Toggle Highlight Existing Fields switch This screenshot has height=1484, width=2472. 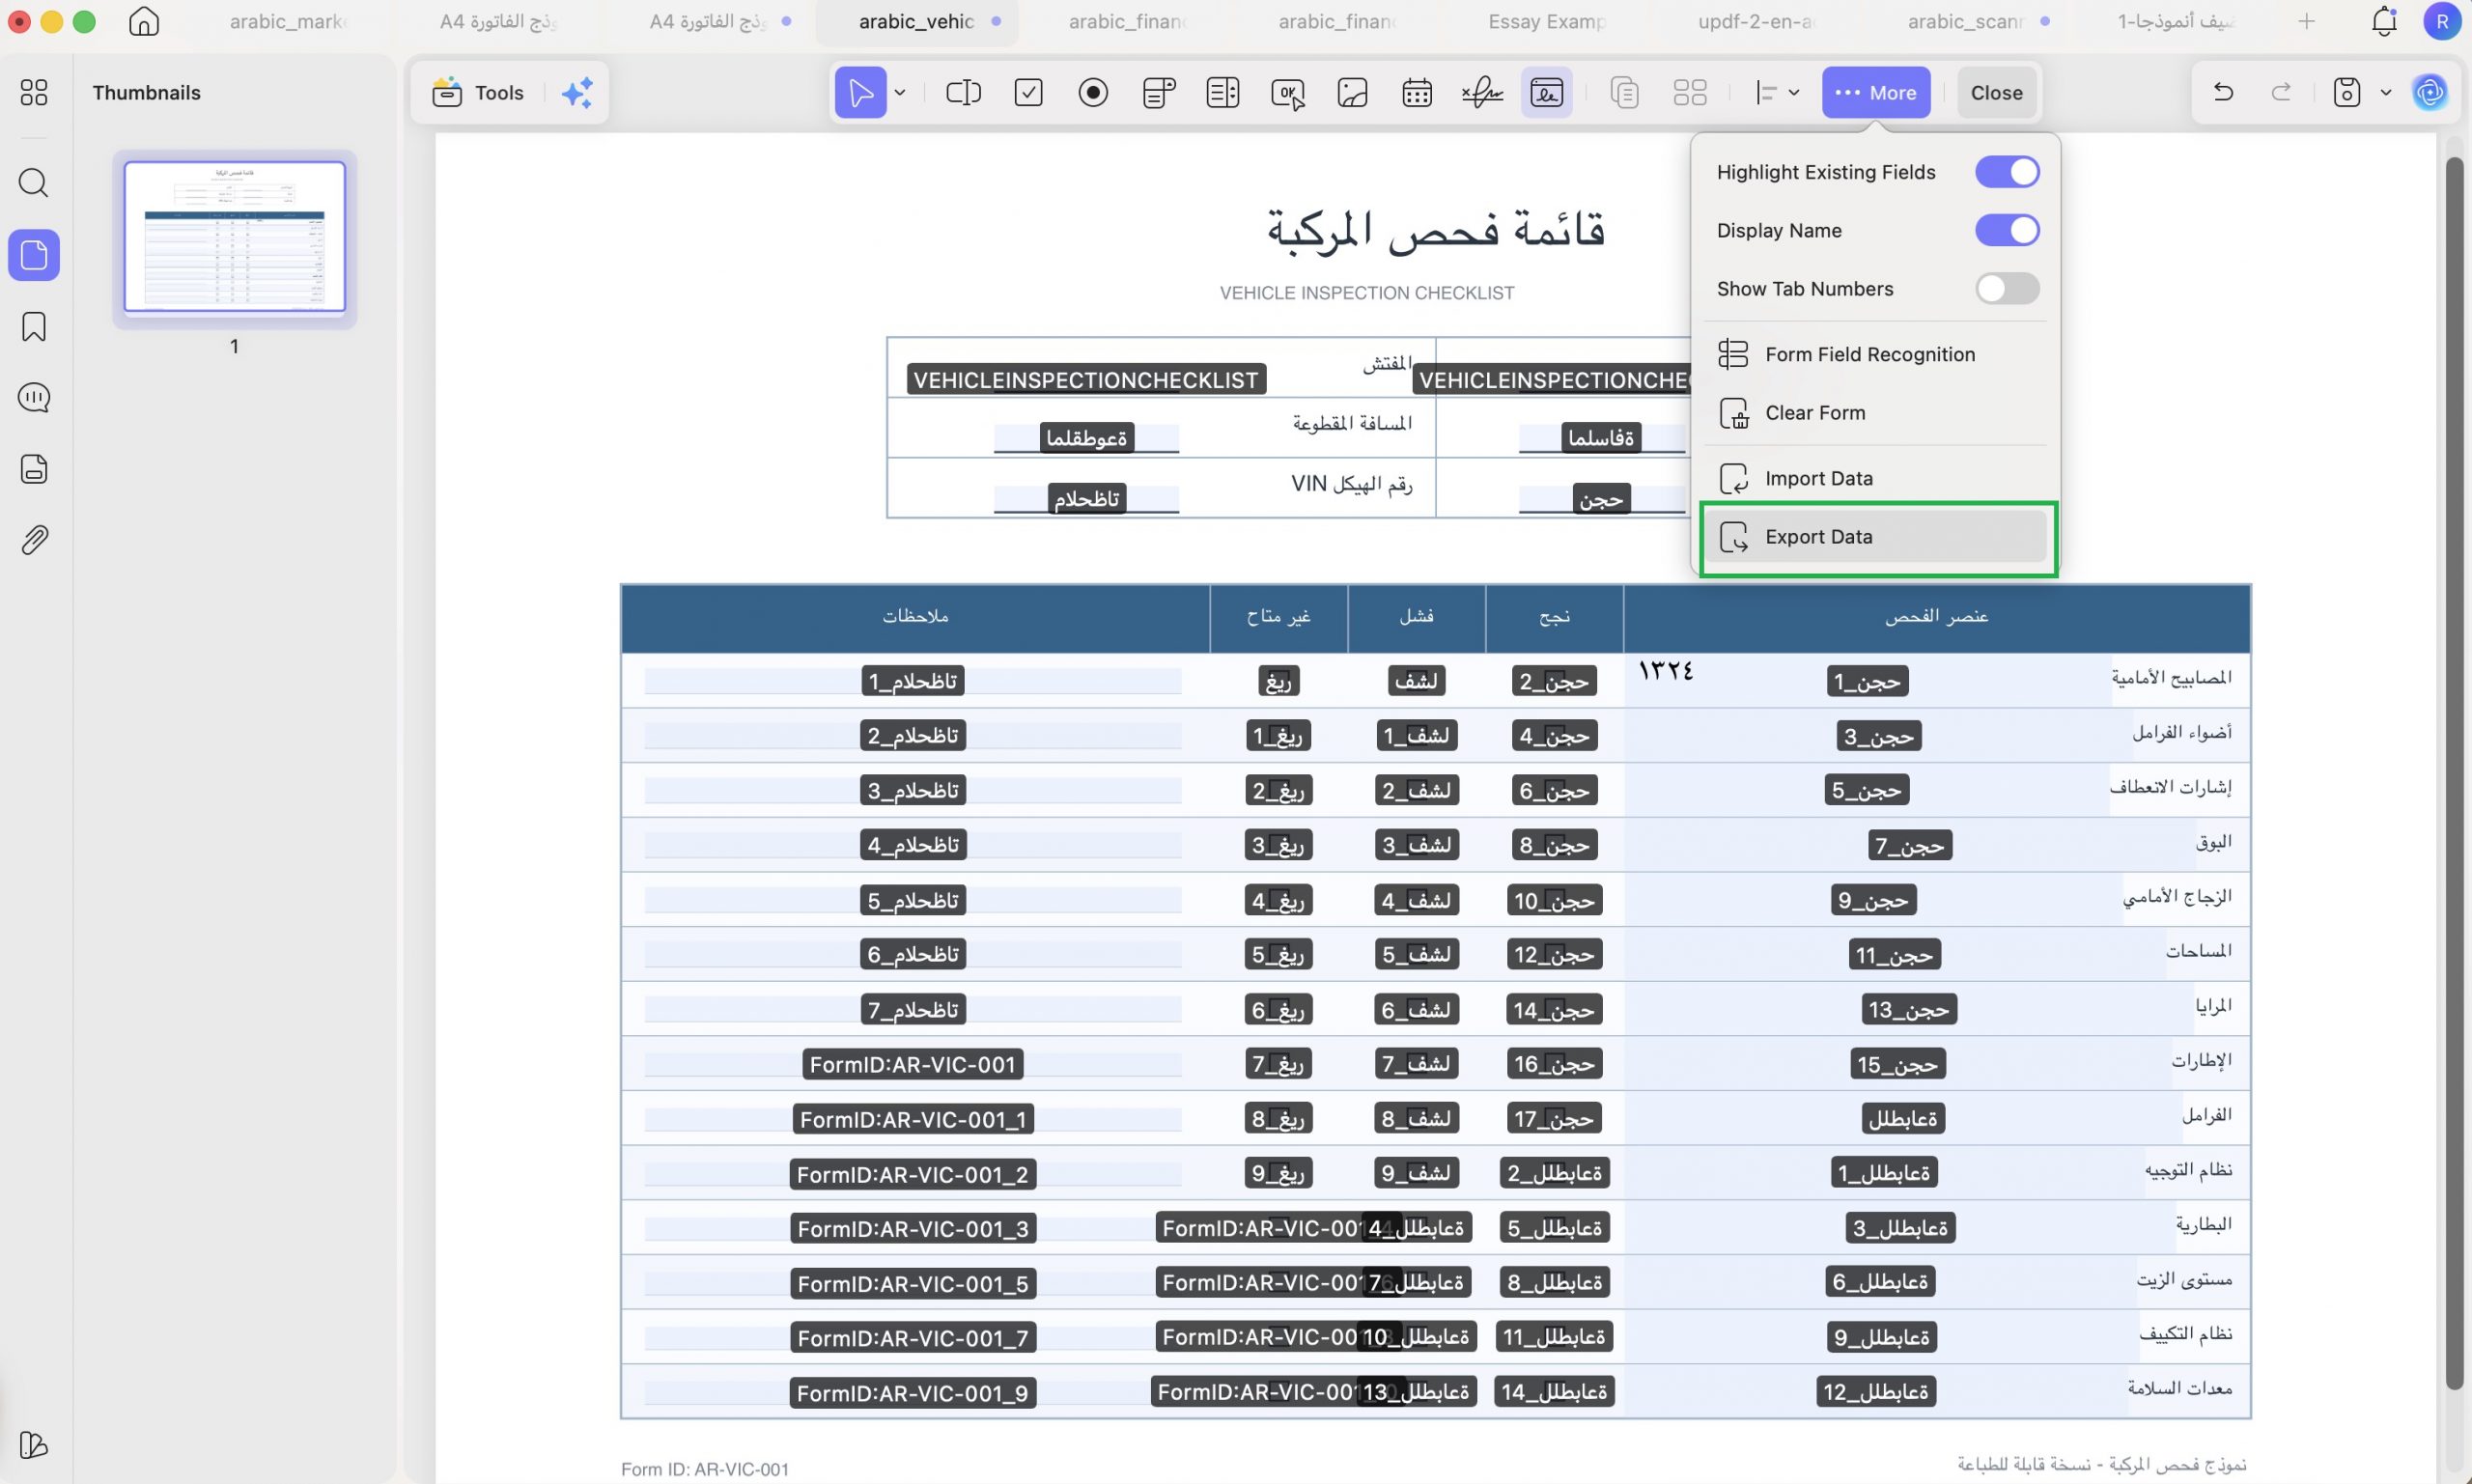tap(2007, 172)
